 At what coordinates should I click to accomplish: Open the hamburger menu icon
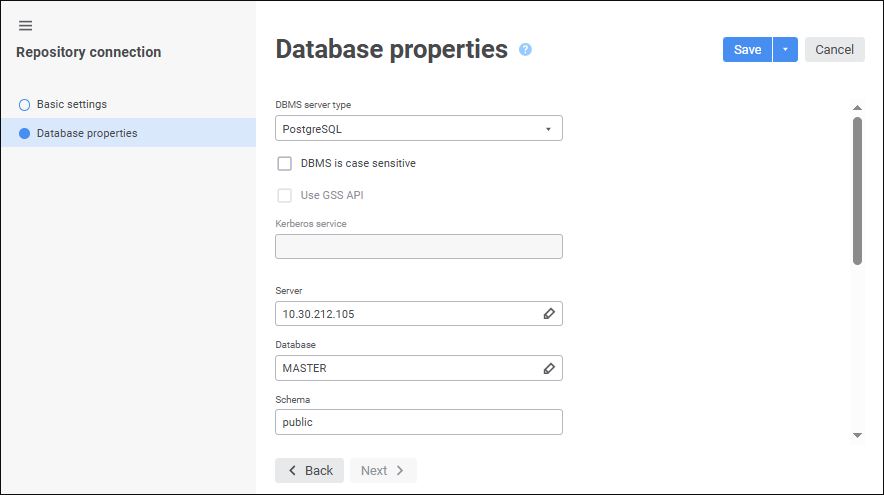(x=26, y=25)
